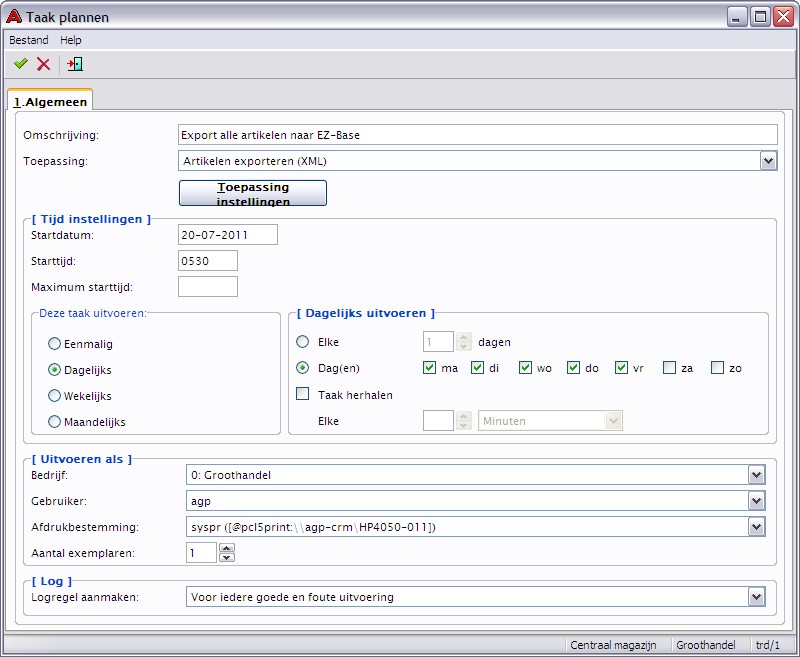800x657 pixels.
Task: Expand the Bedrijf dropdown
Action: tap(757, 475)
